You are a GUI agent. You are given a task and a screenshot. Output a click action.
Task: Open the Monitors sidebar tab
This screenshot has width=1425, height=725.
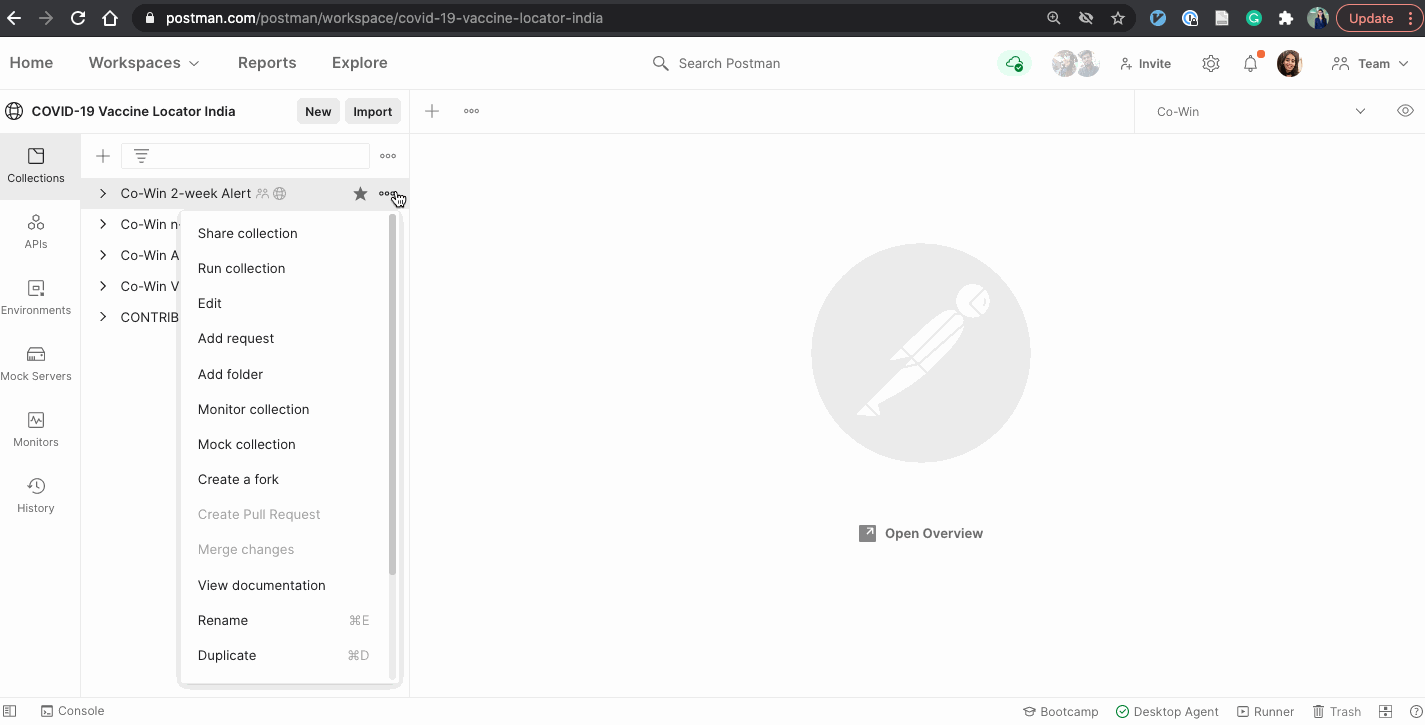coord(36,430)
